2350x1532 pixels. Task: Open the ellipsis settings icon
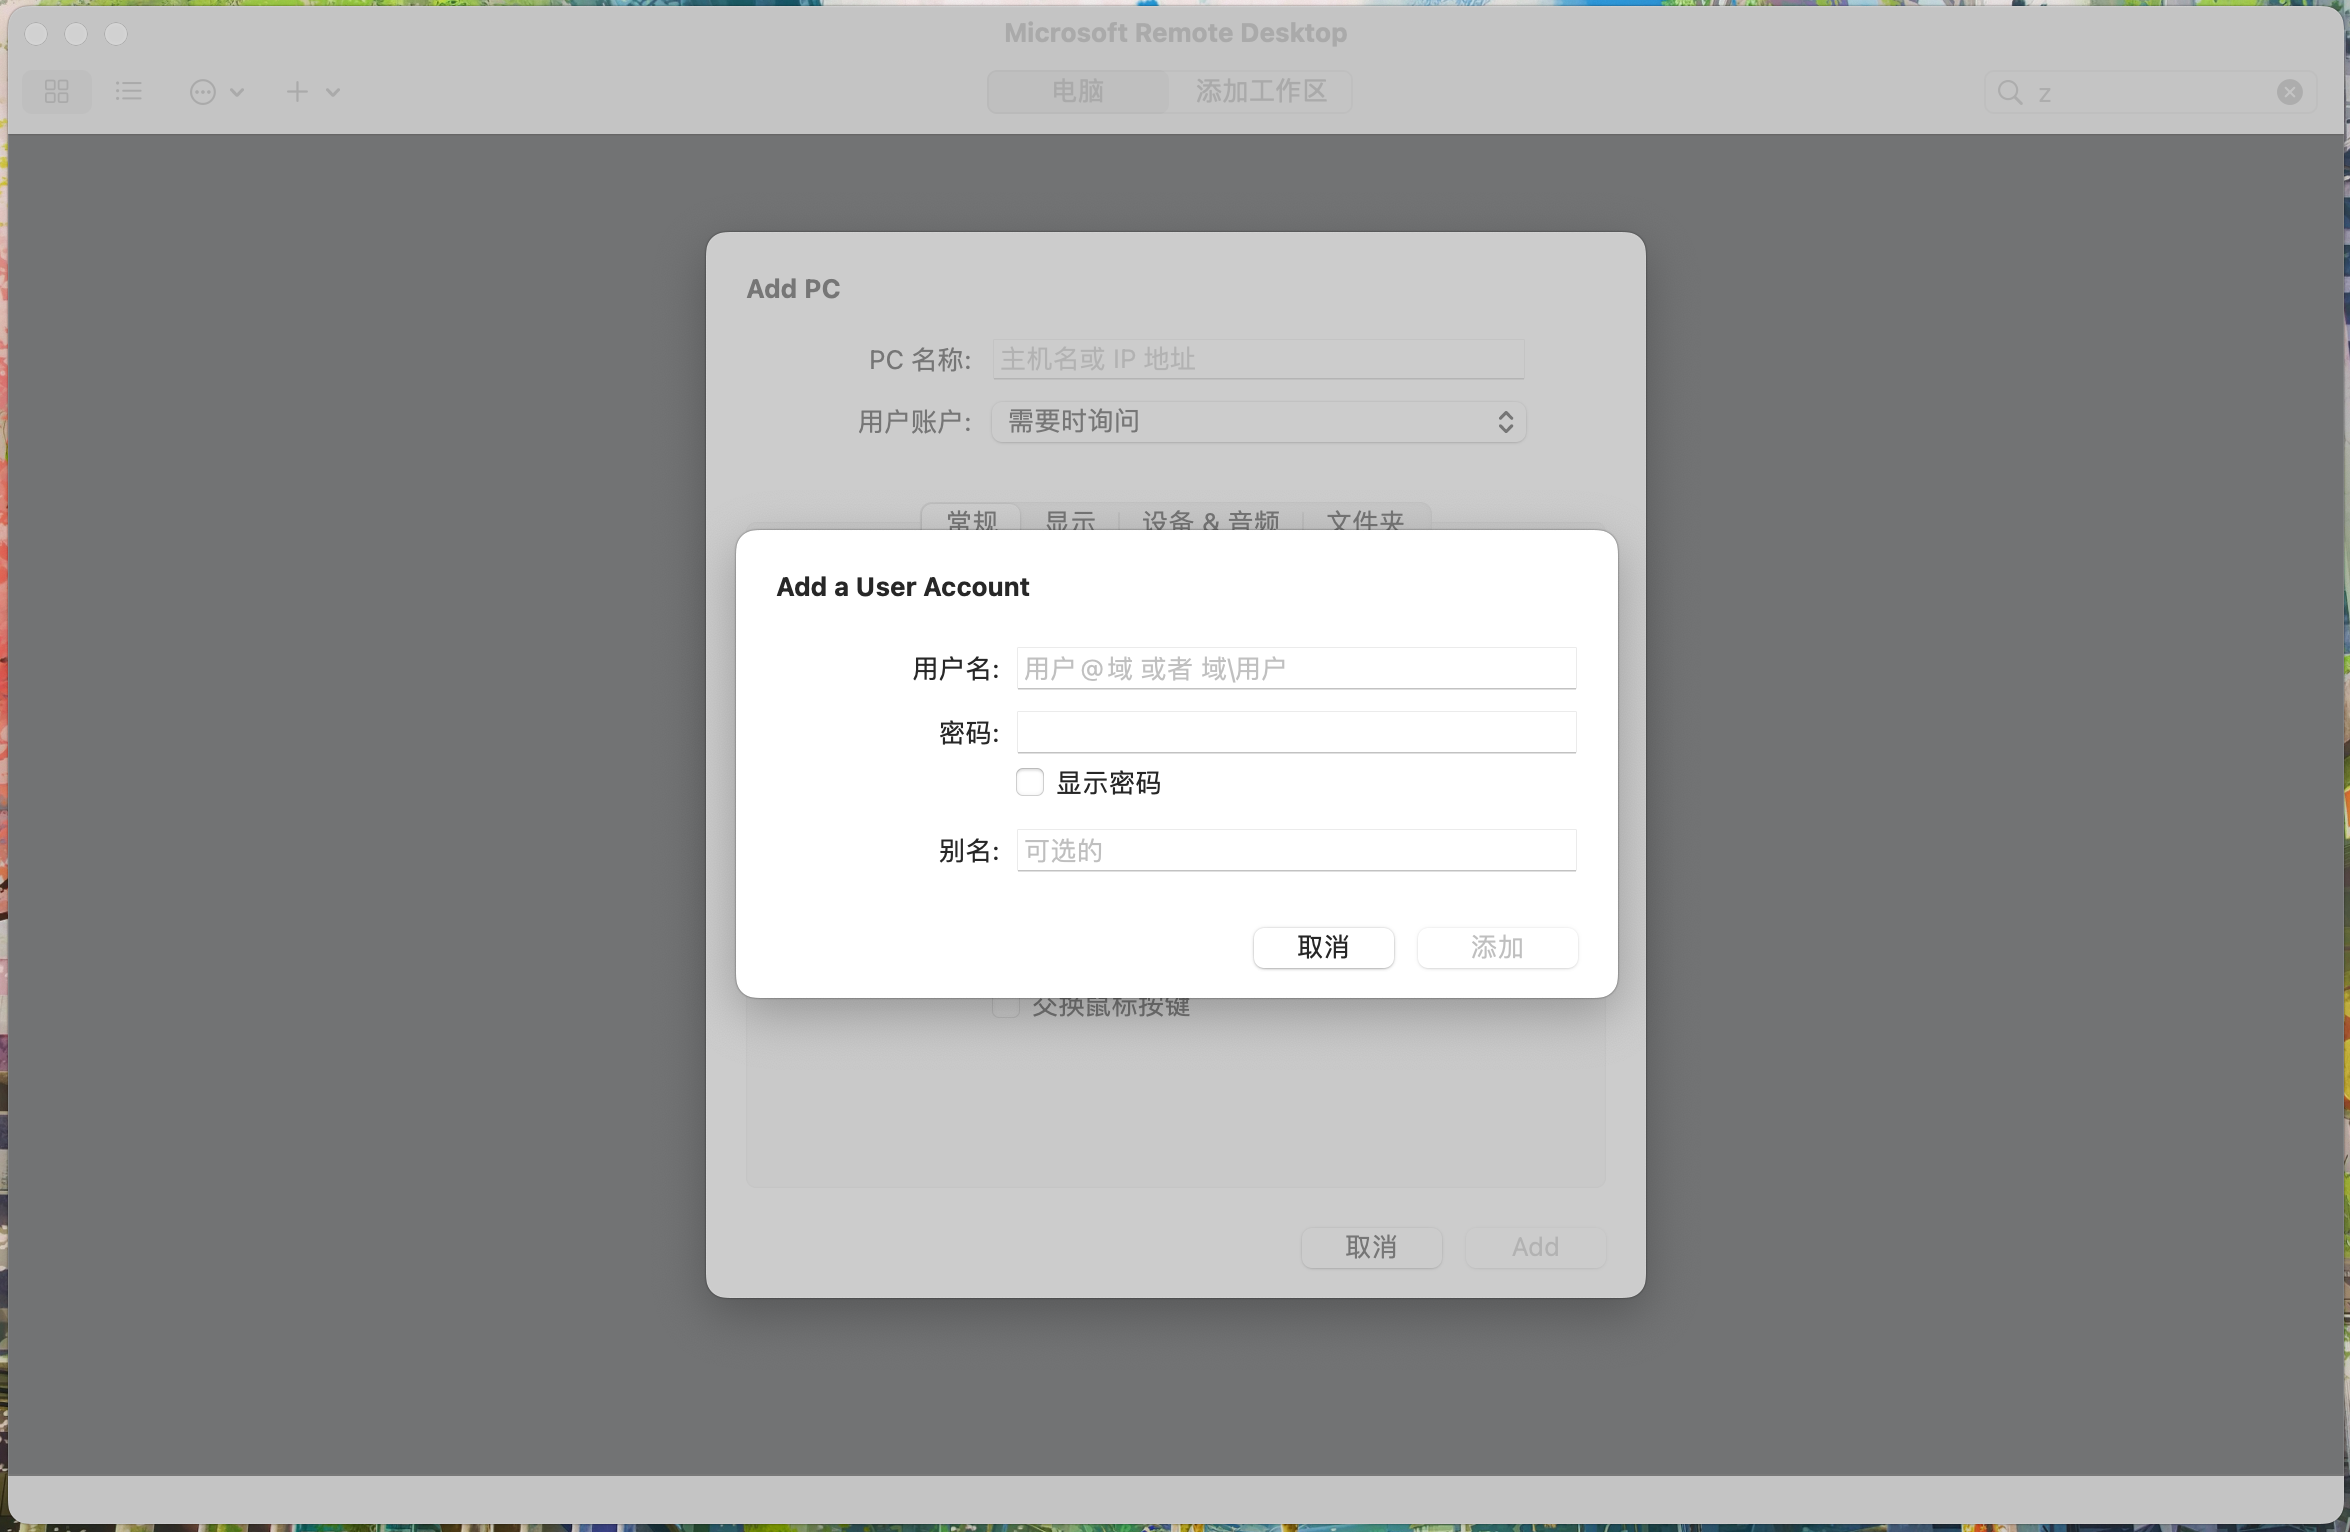(x=203, y=92)
